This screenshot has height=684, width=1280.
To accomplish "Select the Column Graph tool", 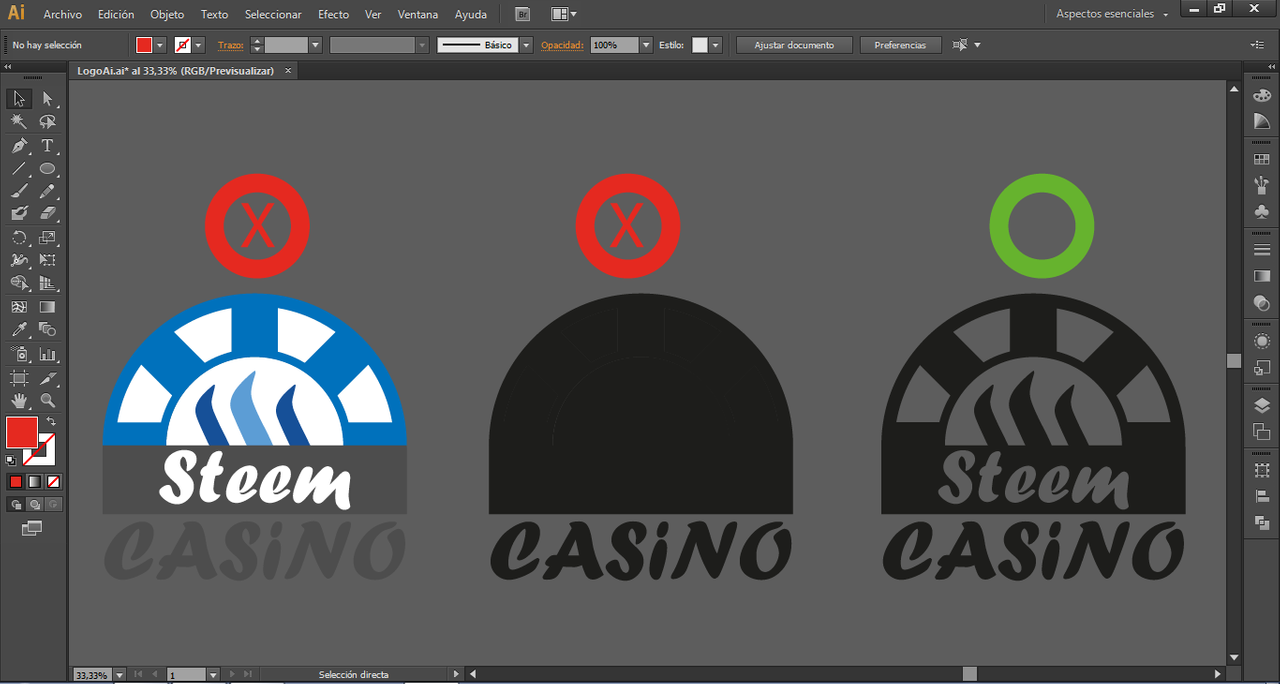I will tap(47, 354).
